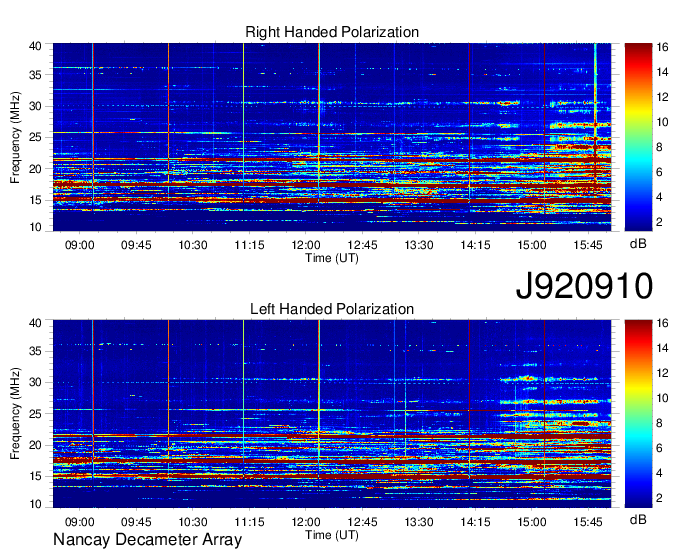Viewport: 680px width, 552px height.
Task: Click the 10:30 time tick of Left Handed plot
Action: [x=193, y=522]
